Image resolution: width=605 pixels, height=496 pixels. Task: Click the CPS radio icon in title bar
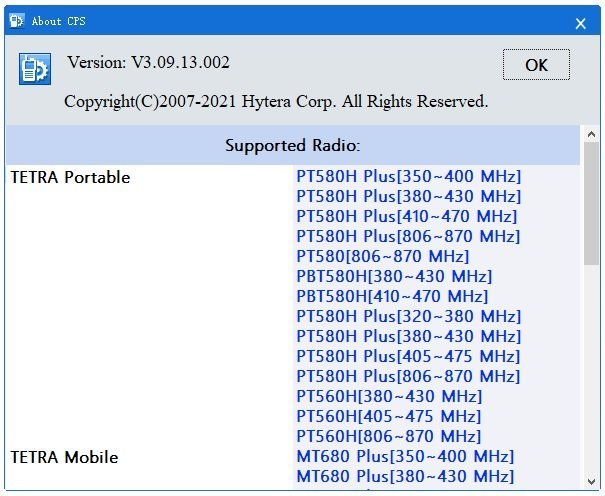17,21
